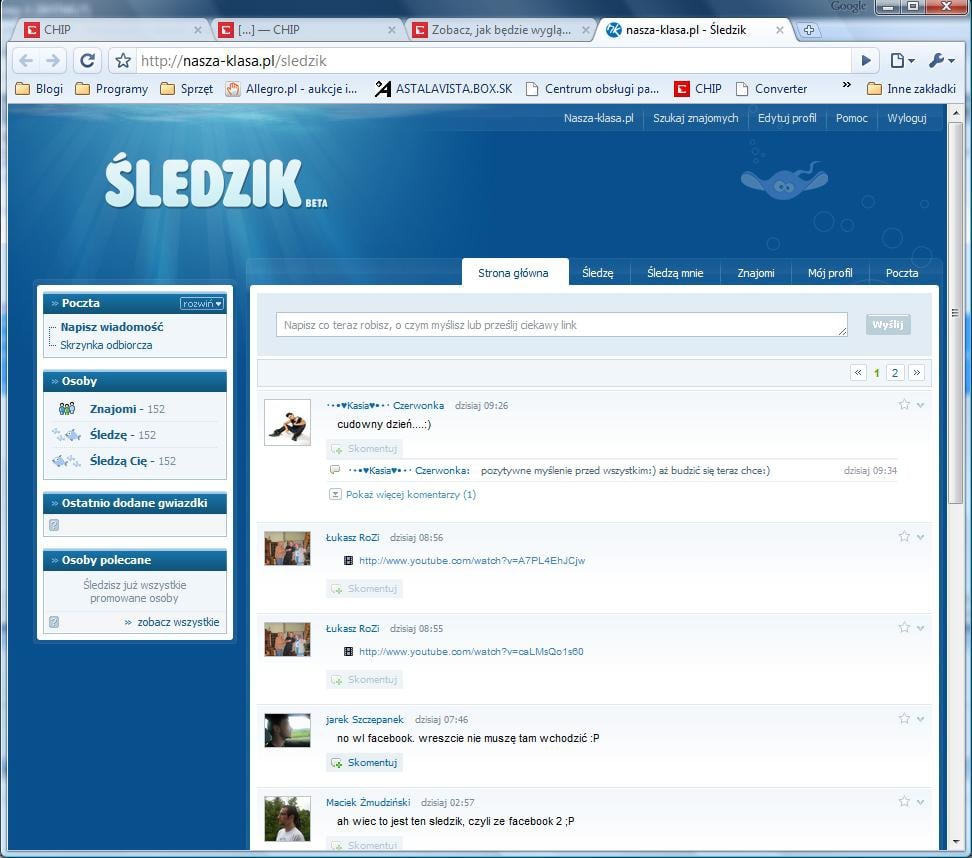This screenshot has width=972, height=858.
Task: Open the CHIP bookmark in bookmarks bar
Action: coord(698,89)
